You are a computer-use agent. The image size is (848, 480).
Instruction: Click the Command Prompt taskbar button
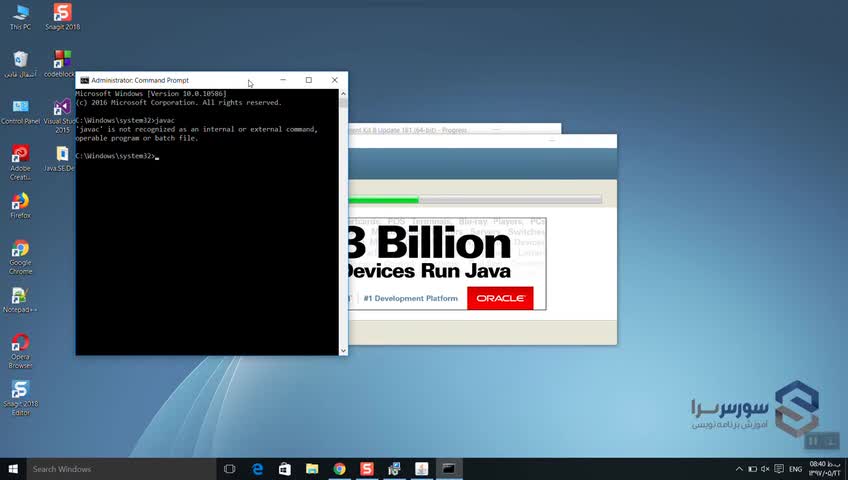click(449, 469)
